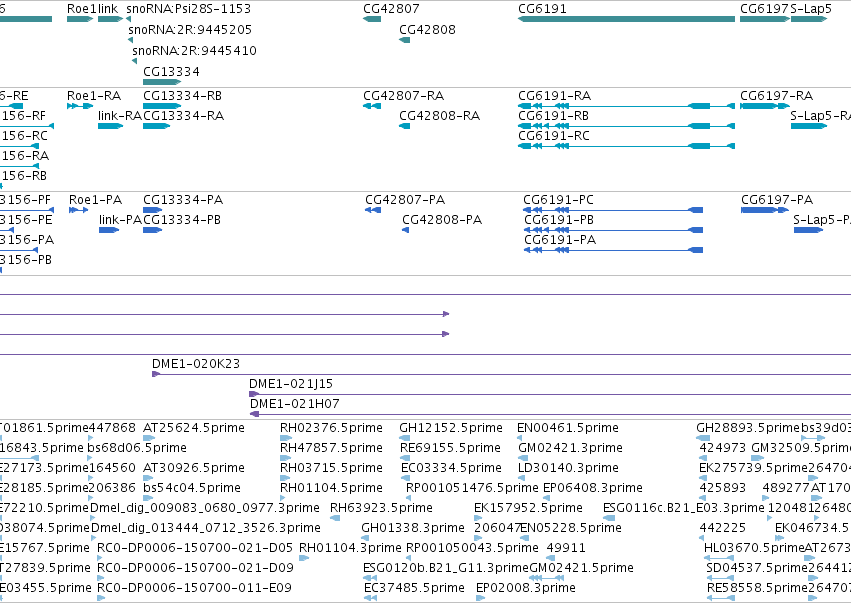Click EST GM02421.3prime
Viewport: 851px width, 603px height.
point(570,448)
